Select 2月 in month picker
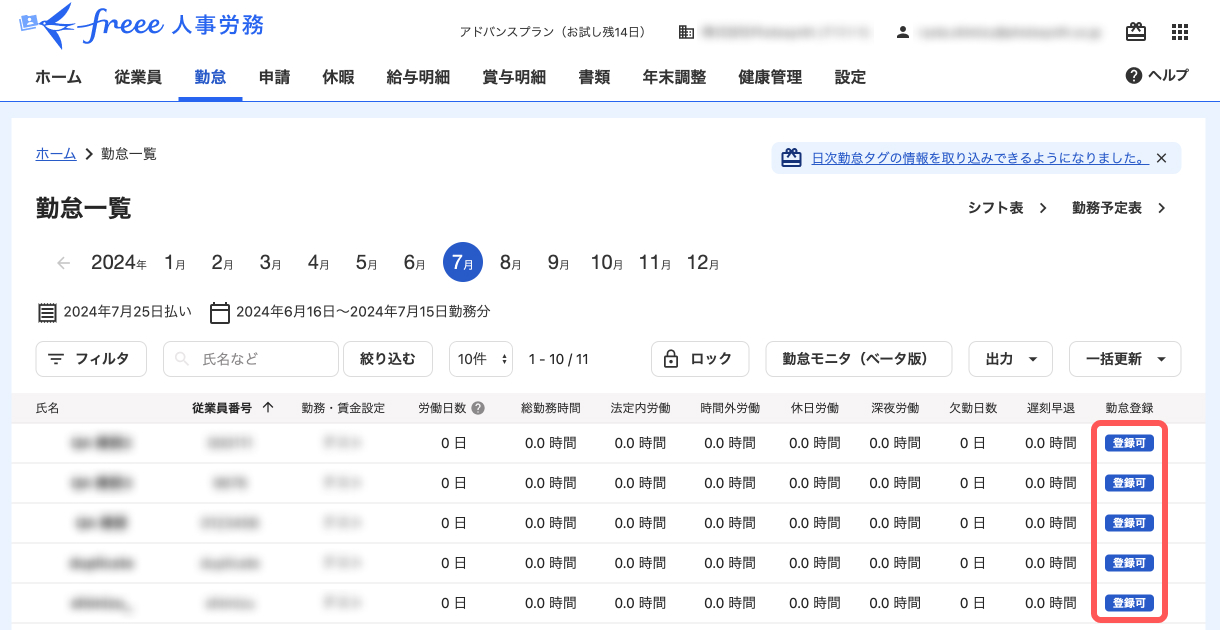1220x630 pixels. 222,263
